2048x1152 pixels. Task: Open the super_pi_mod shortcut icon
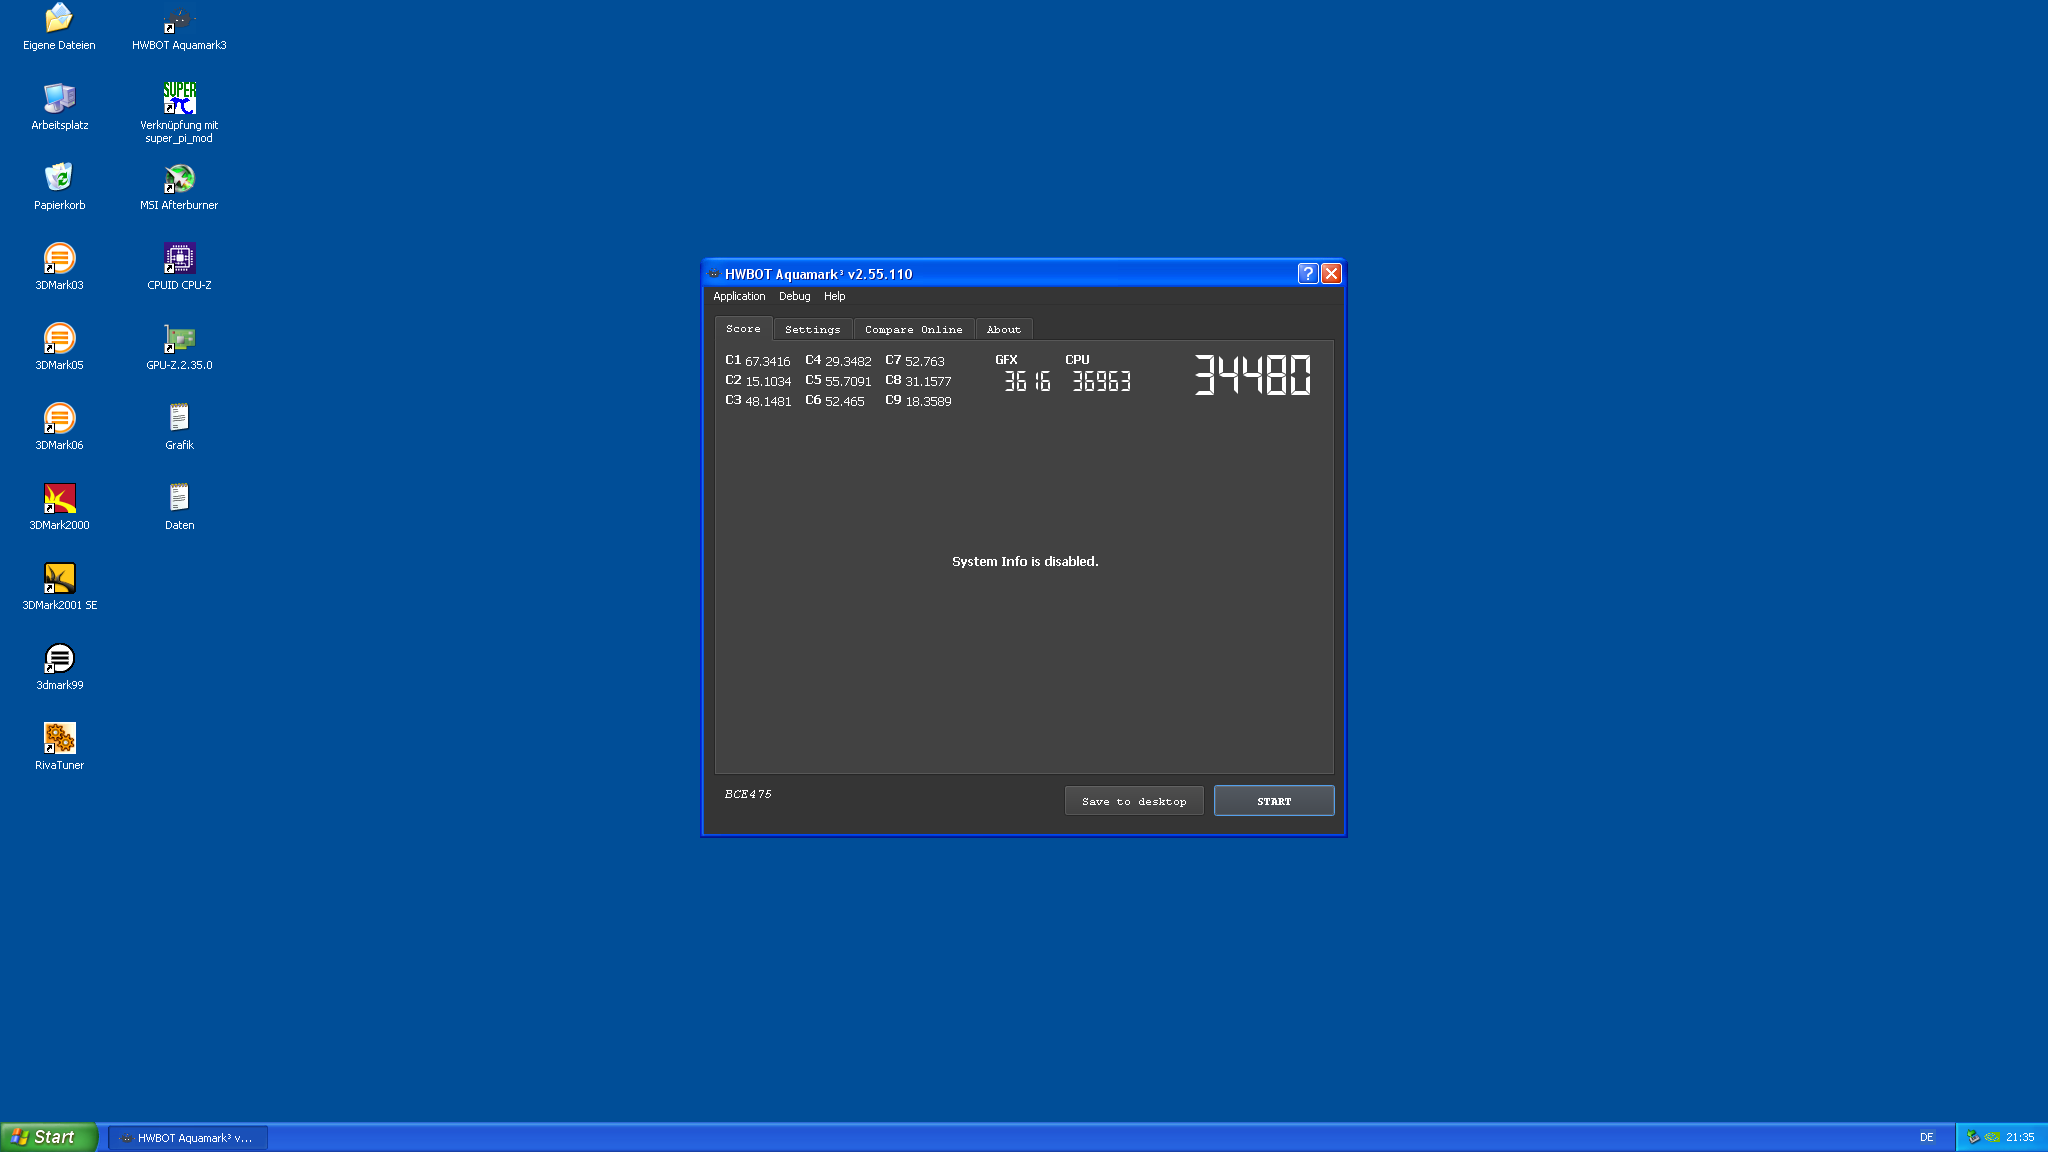(x=179, y=112)
